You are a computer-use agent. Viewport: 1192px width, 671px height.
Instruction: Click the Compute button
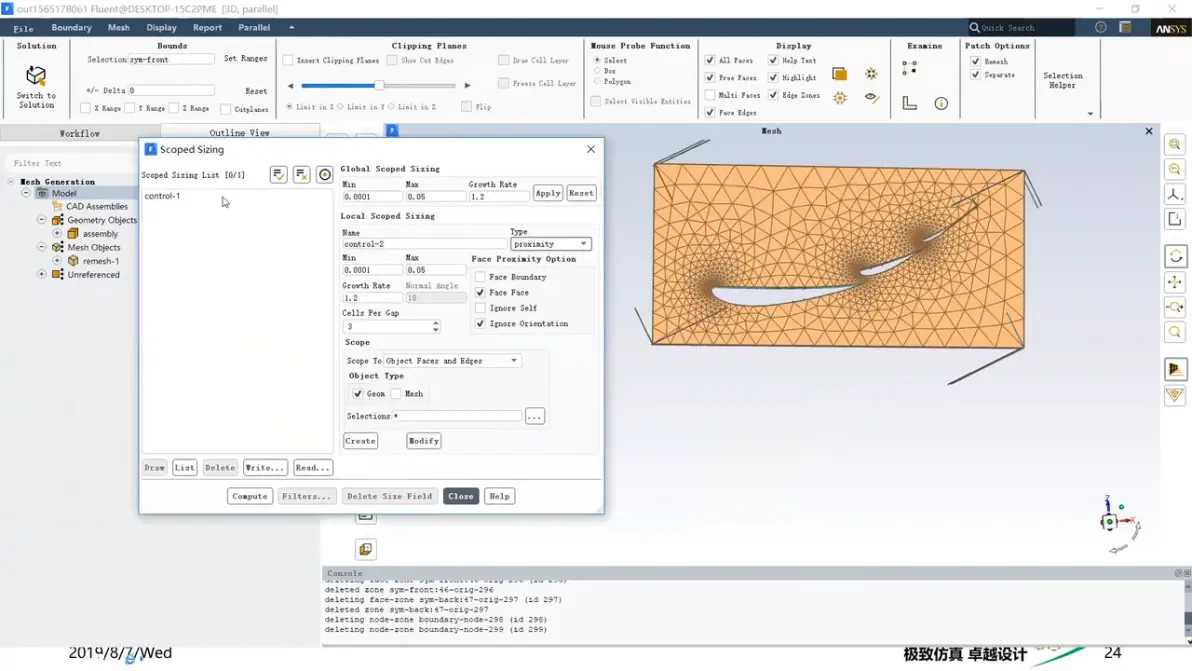point(249,496)
